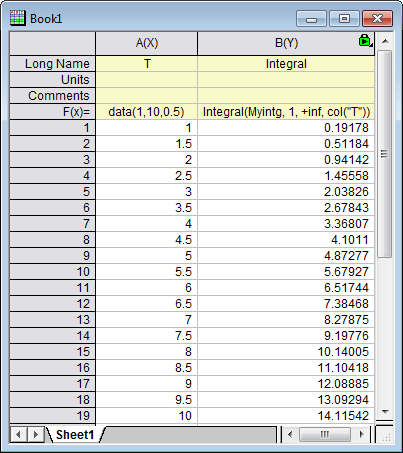Click column A cell with value 7.5
Viewport: 403px width, 453px height.
(147, 336)
